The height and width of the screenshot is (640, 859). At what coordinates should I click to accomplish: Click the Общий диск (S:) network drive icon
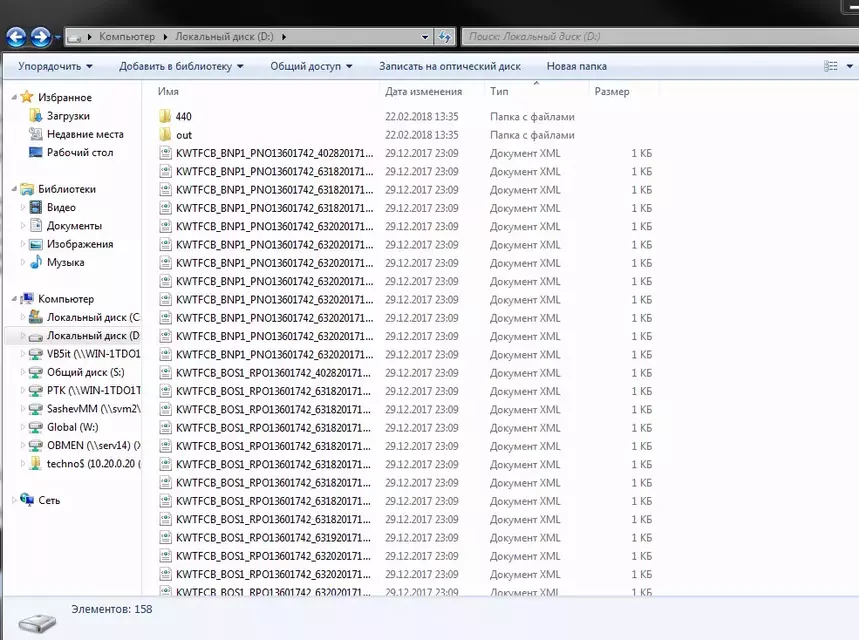pyautogui.click(x=36, y=373)
